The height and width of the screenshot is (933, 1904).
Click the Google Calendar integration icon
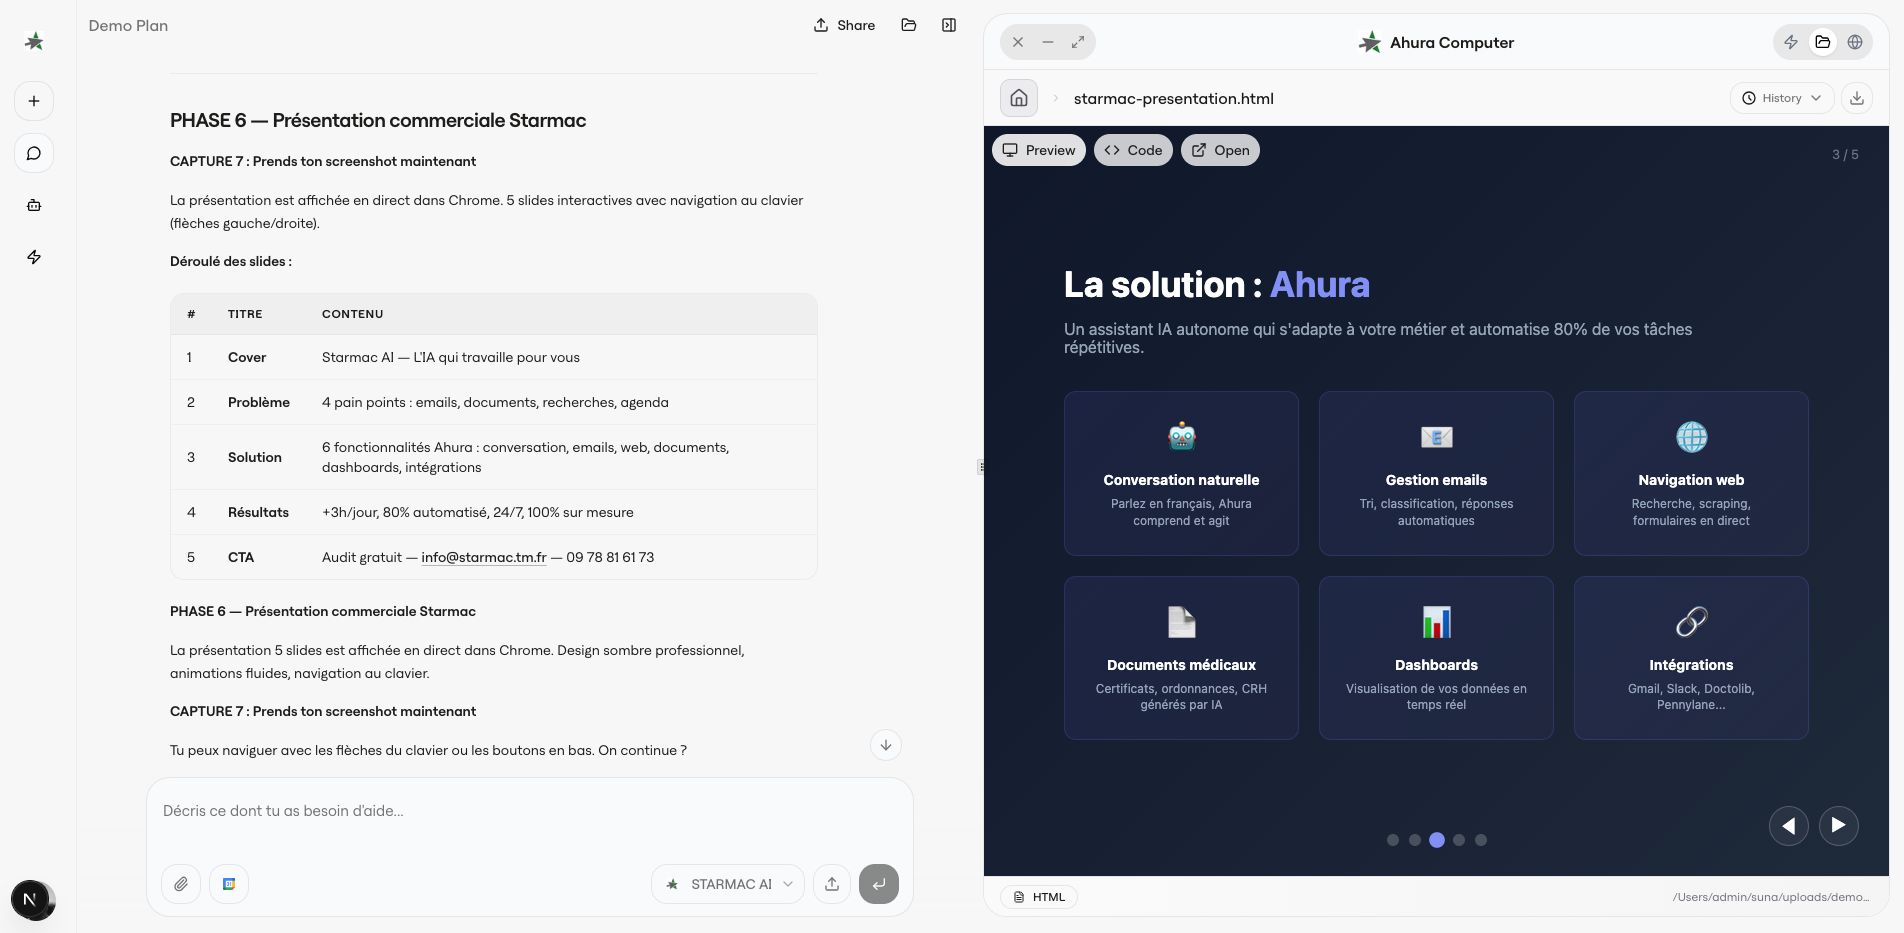[229, 884]
